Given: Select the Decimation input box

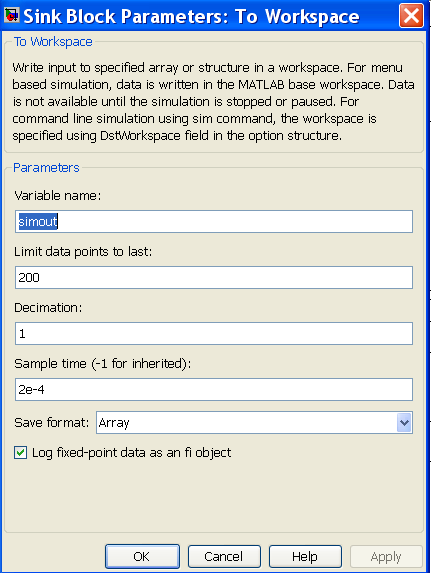Looking at the screenshot, I should click(x=214, y=333).
